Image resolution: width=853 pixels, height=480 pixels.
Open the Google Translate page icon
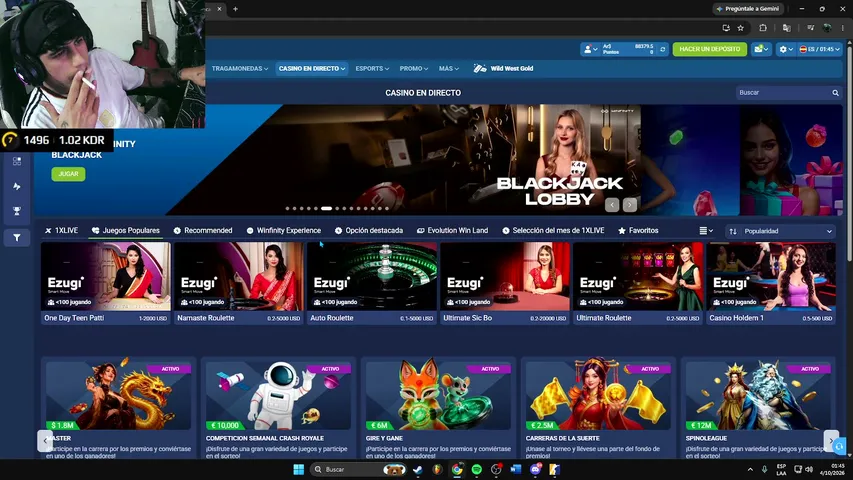(787, 28)
